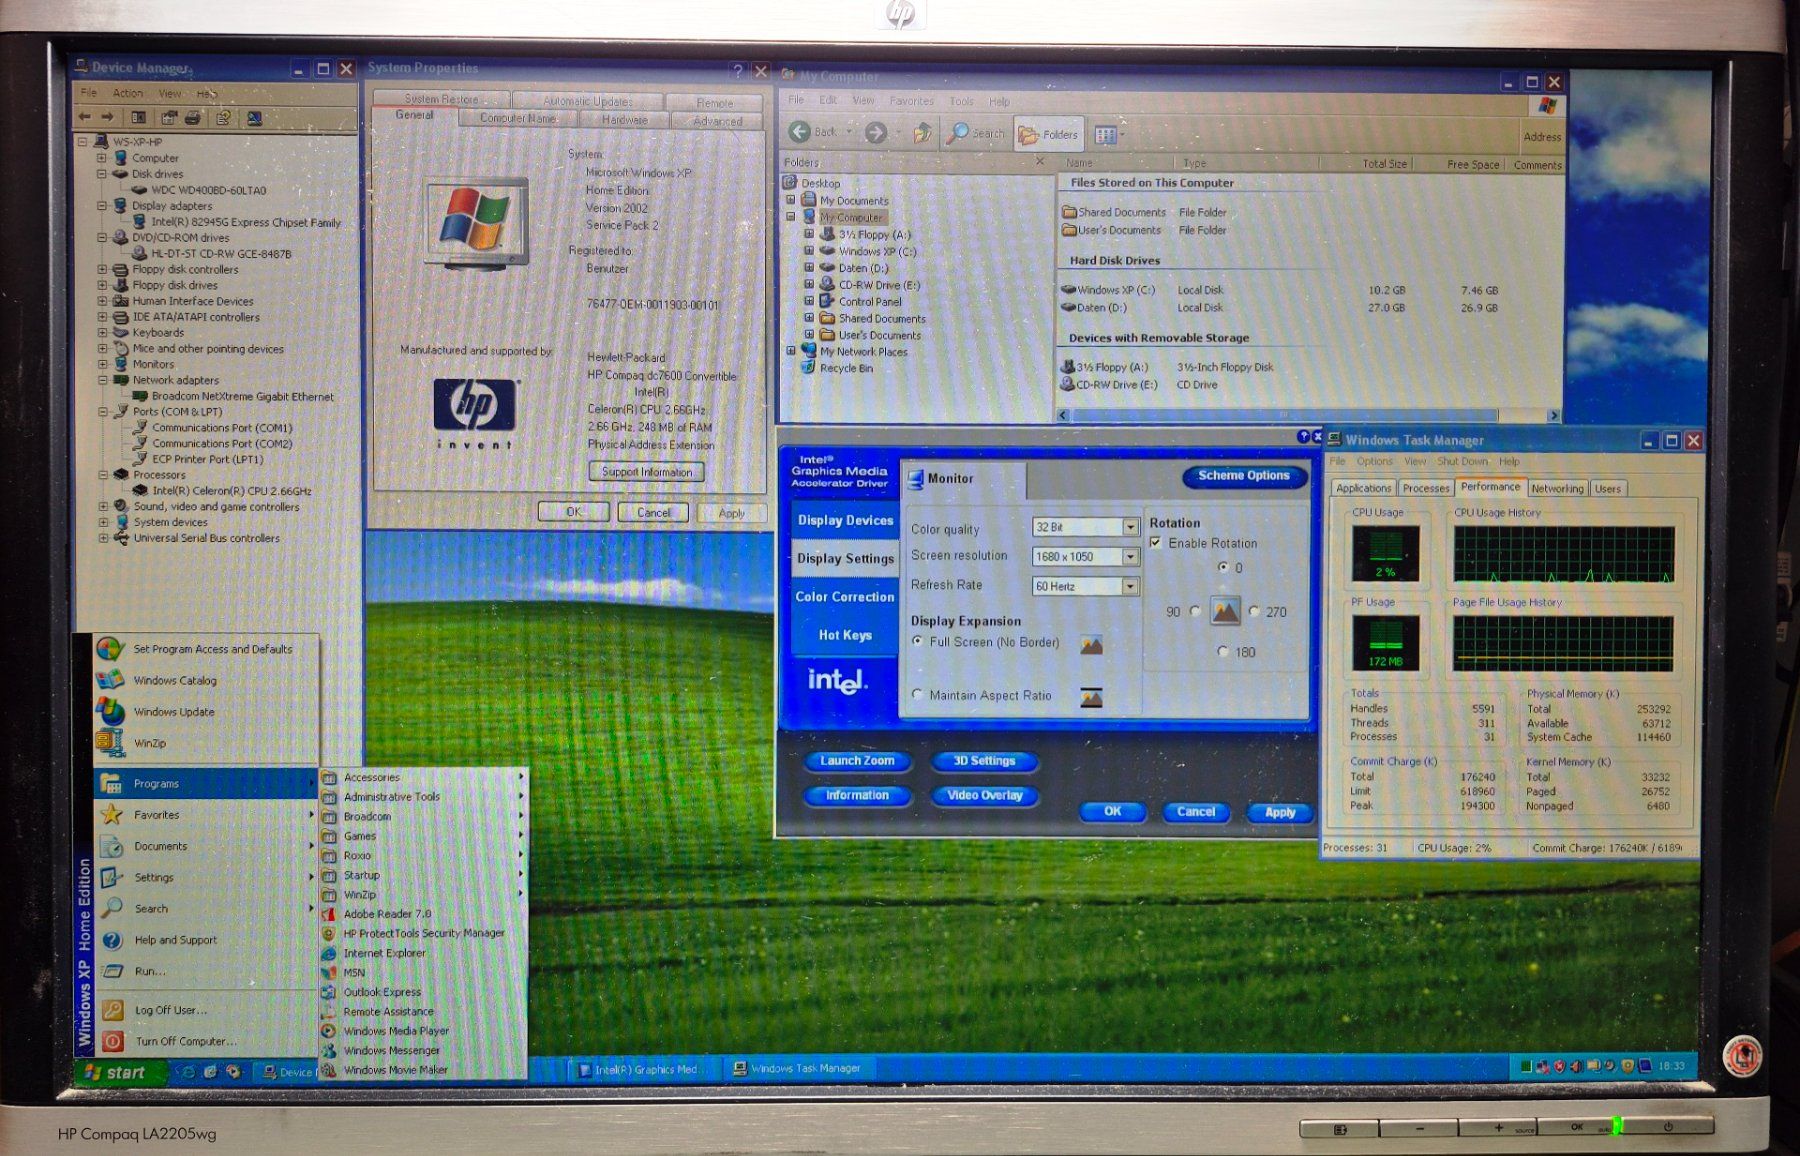Click the Full Screen expansion picture icon
This screenshot has height=1156, width=1800.
[1091, 645]
